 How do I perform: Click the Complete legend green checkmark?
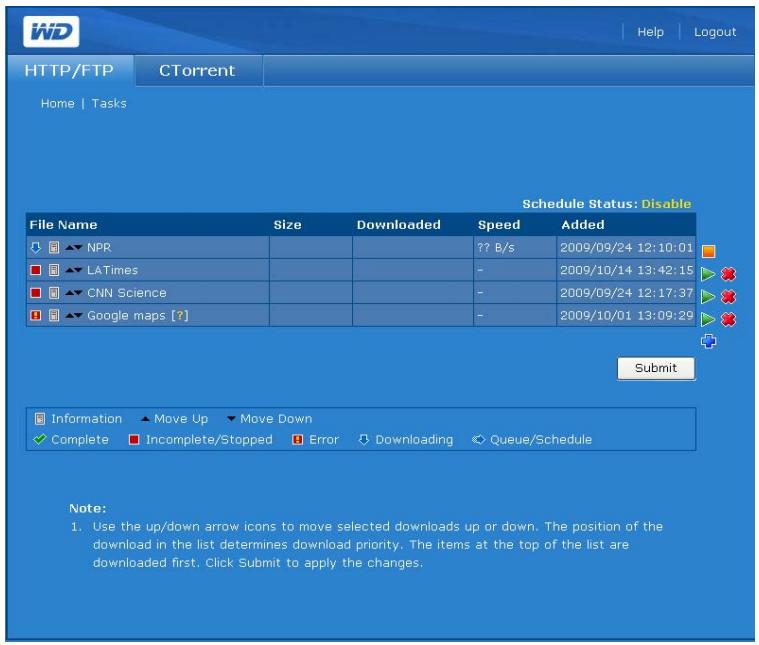point(40,439)
